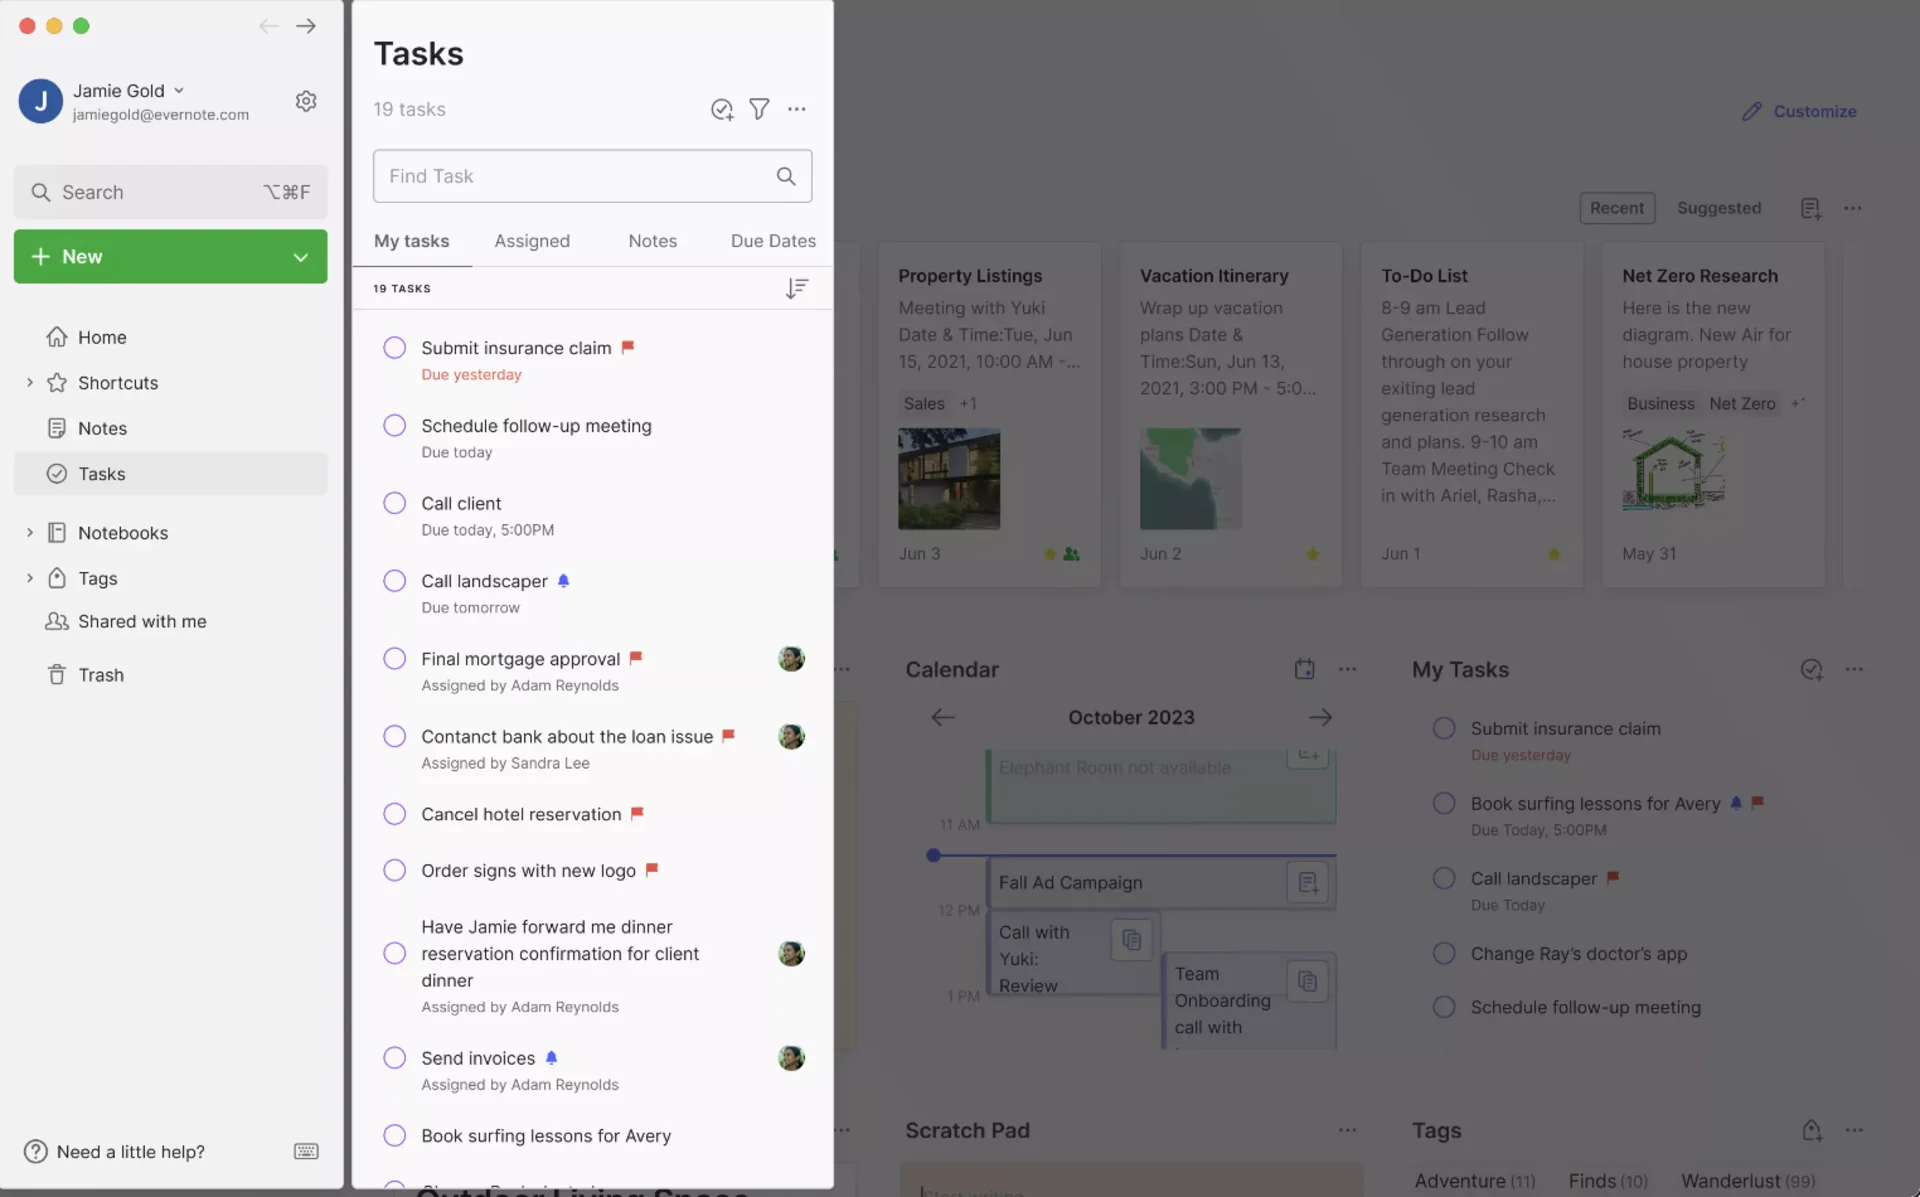Click the keyboard shortcuts icon
This screenshot has width=1920, height=1197.
coord(305,1151)
